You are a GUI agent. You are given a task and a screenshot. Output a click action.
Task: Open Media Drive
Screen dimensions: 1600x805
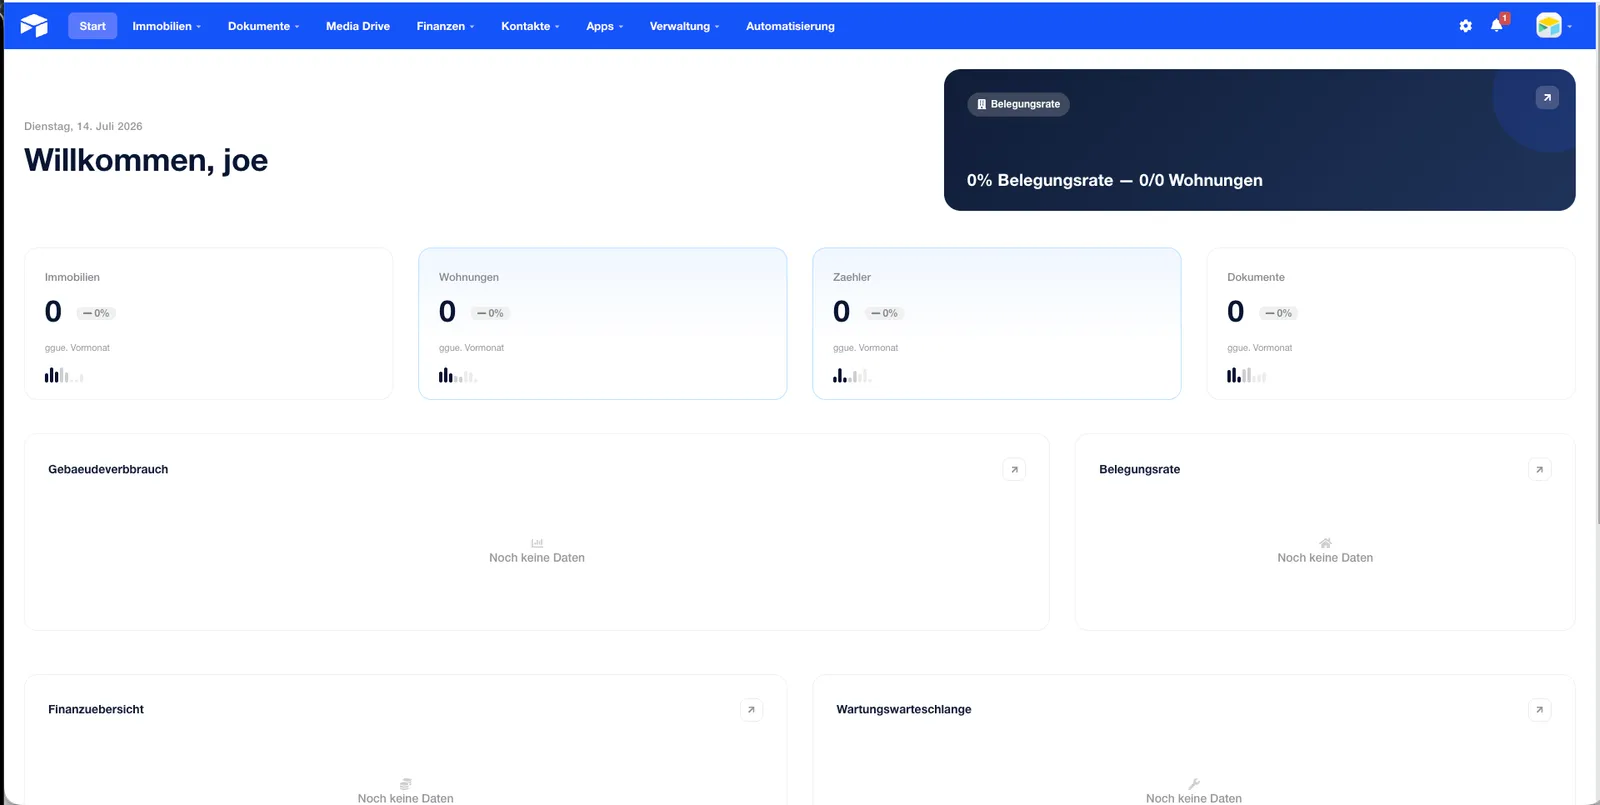(x=358, y=26)
